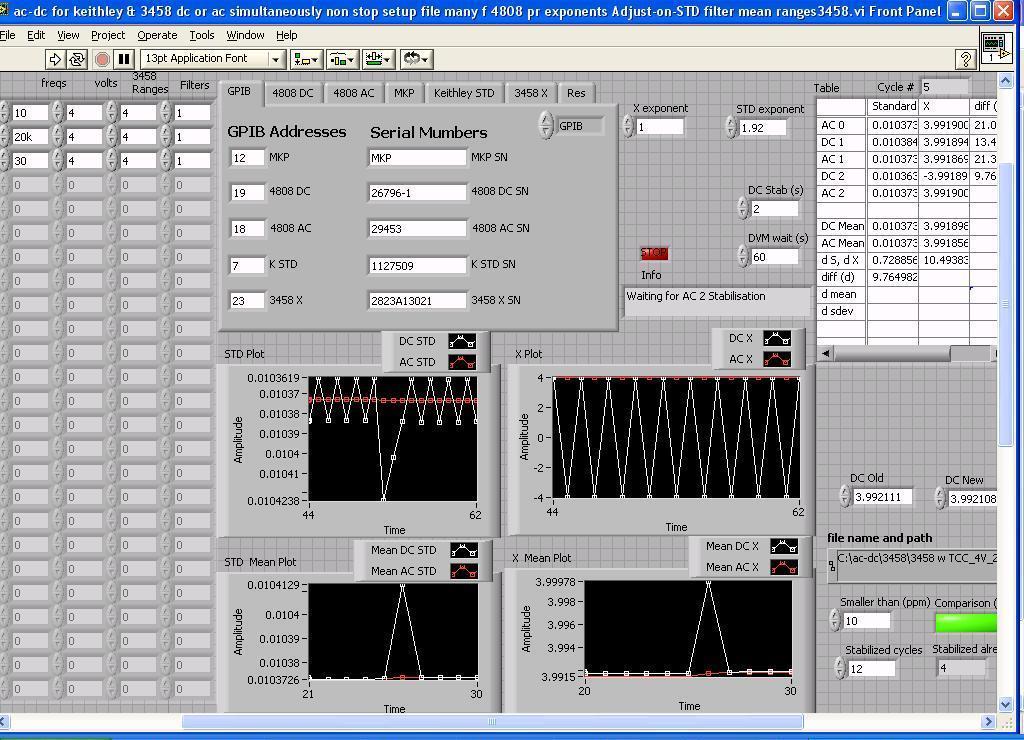The width and height of the screenshot is (1024, 740).
Task: Open the Window menu
Action: pyautogui.click(x=245, y=35)
